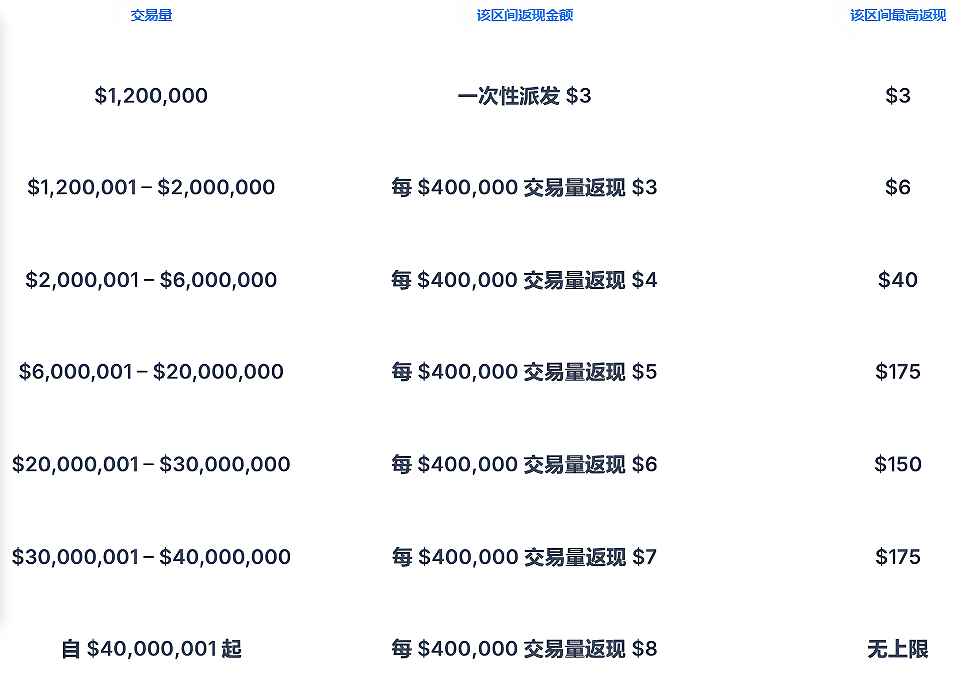The image size is (980, 683).
Task: Click the $6,000,001 – $20,000,000 range cell
Action: coord(151,371)
